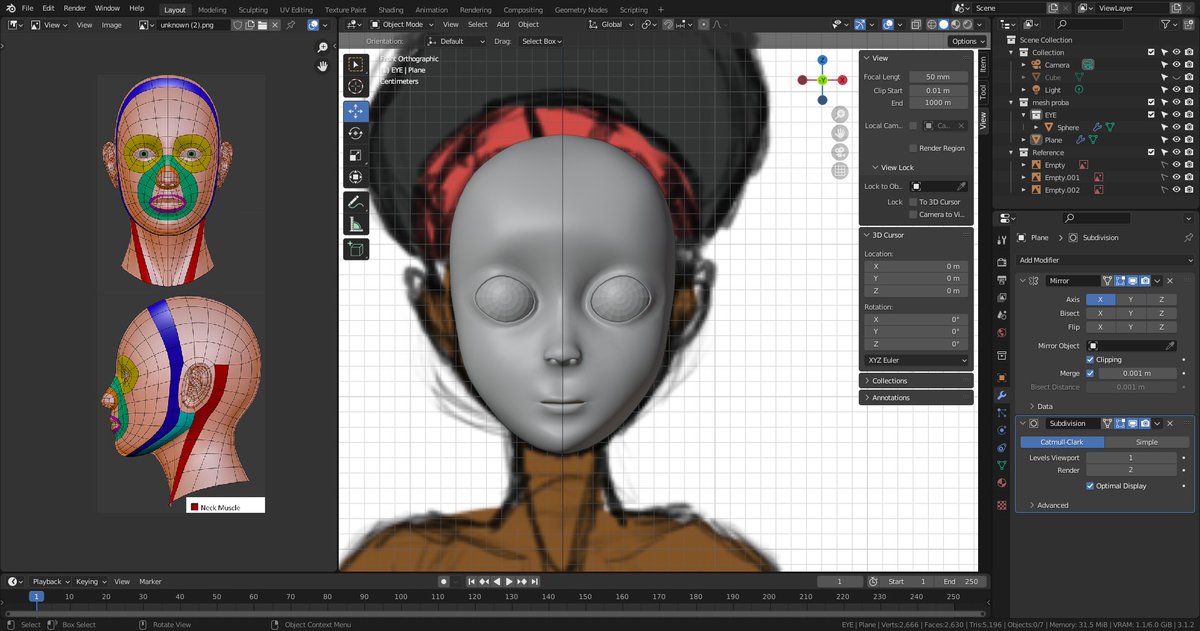Toggle the Optimal Display checkbox
This screenshot has width=1200, height=631.
pyautogui.click(x=1090, y=486)
